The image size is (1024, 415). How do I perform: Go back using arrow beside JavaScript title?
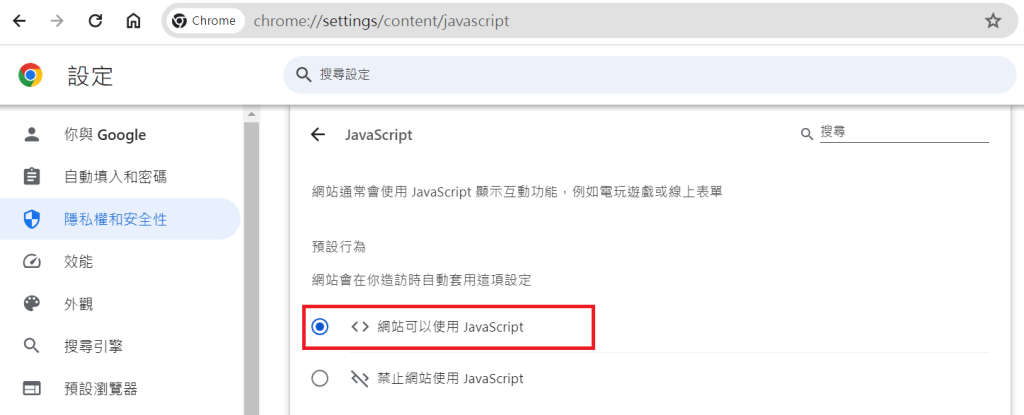[318, 134]
